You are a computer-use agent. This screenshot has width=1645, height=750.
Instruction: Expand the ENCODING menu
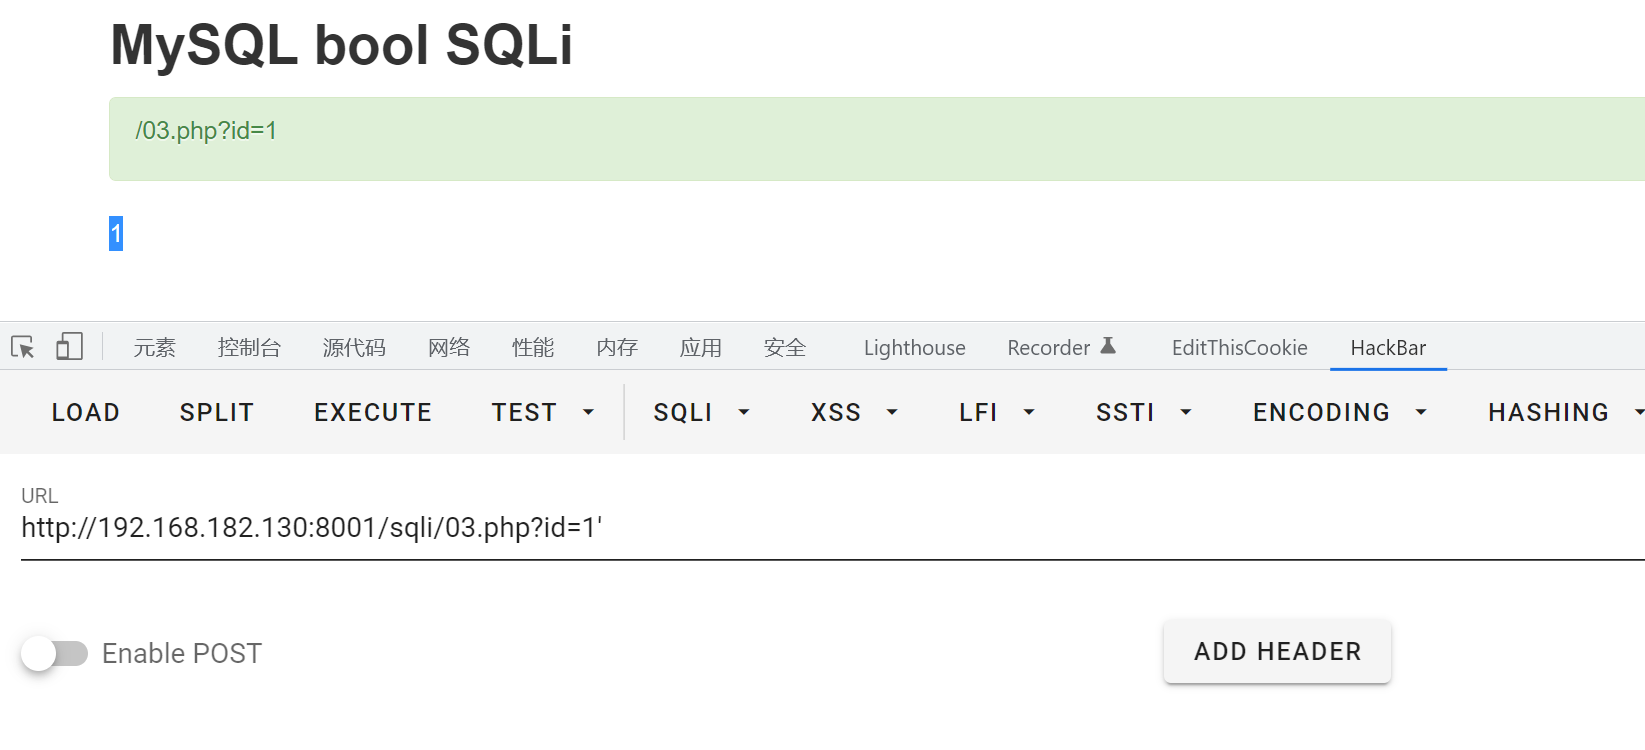(1338, 411)
